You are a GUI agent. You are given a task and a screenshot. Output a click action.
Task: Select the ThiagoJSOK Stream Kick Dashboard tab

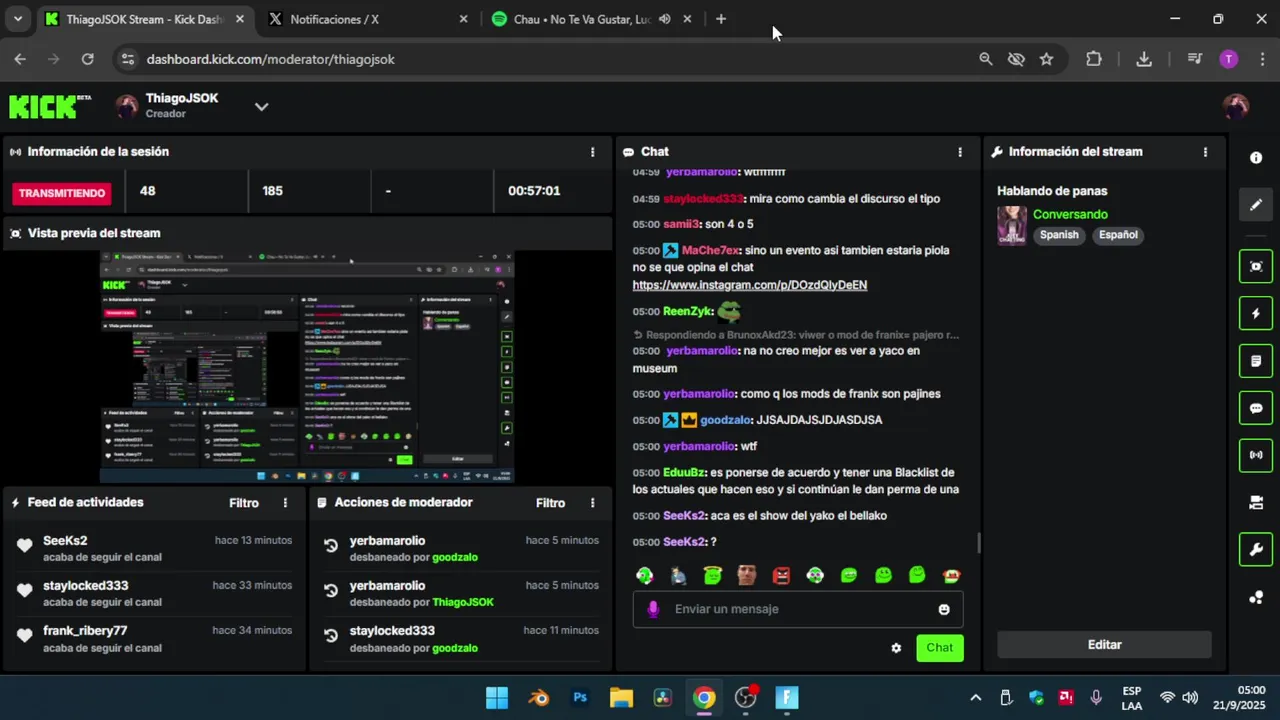[x=145, y=19]
